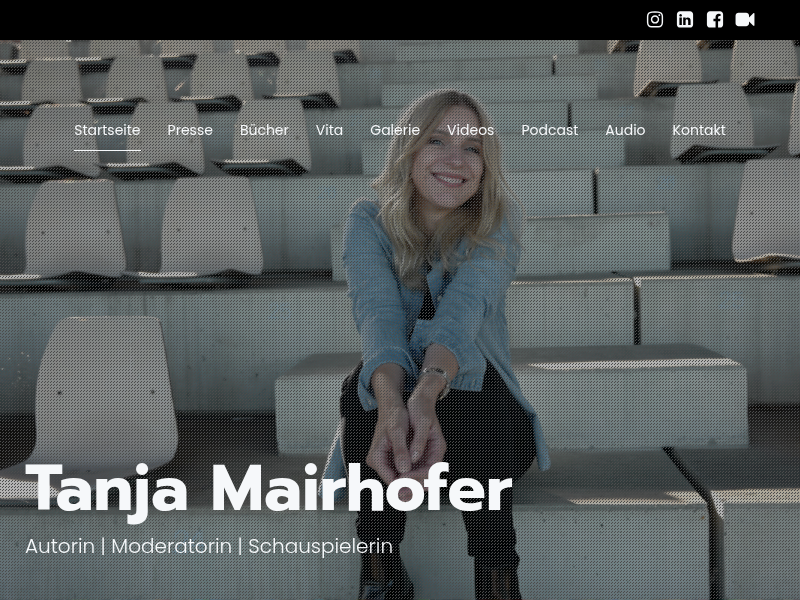
Task: Open the Galerie menu item
Action: click(395, 130)
